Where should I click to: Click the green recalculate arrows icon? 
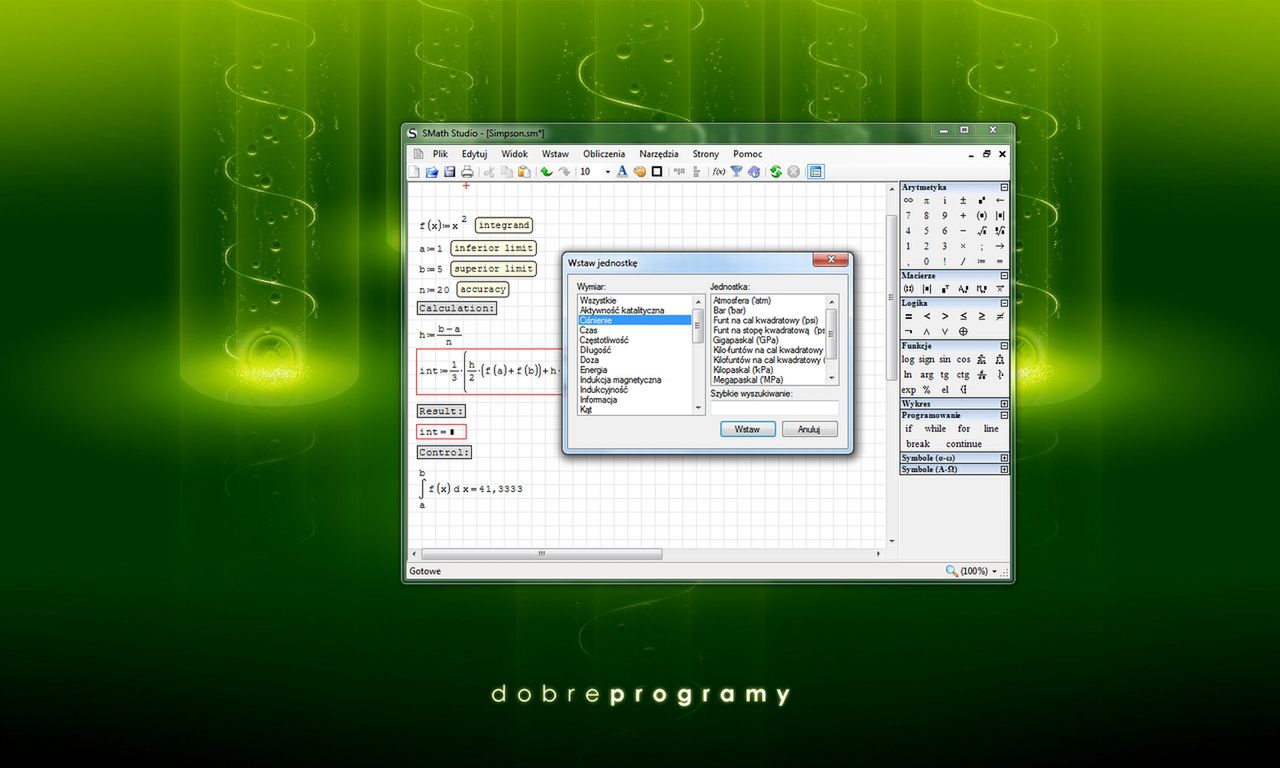tap(775, 172)
